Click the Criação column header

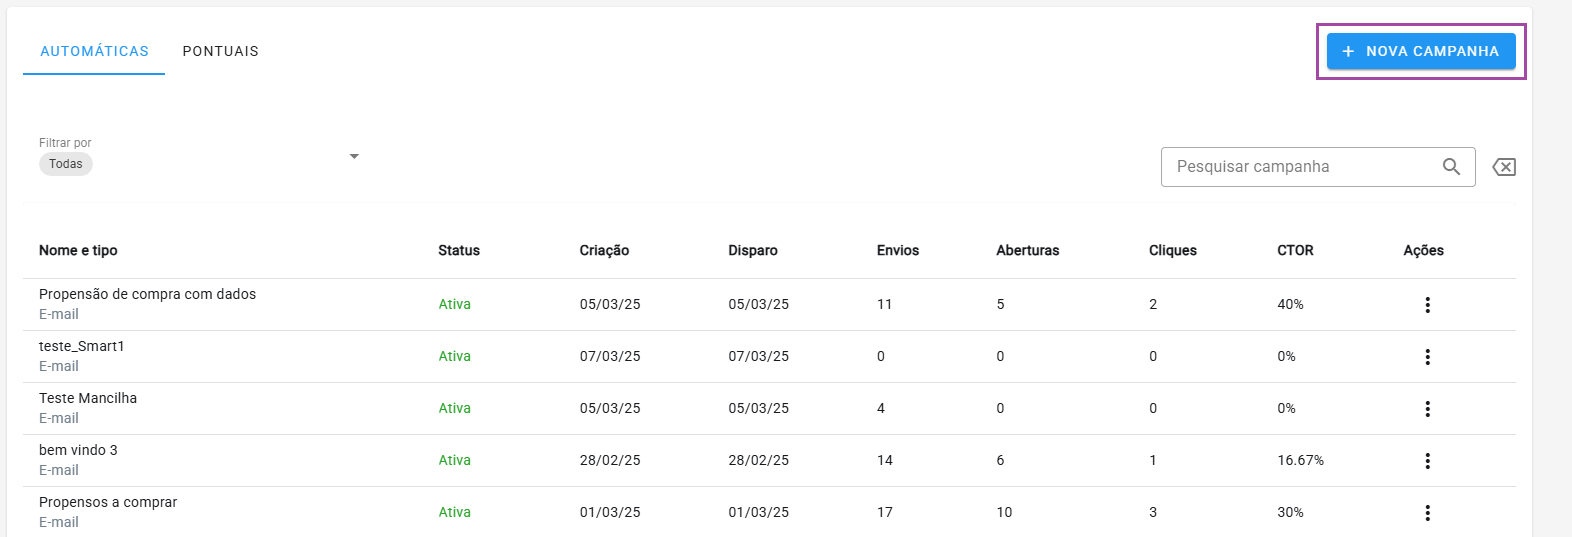tap(604, 250)
